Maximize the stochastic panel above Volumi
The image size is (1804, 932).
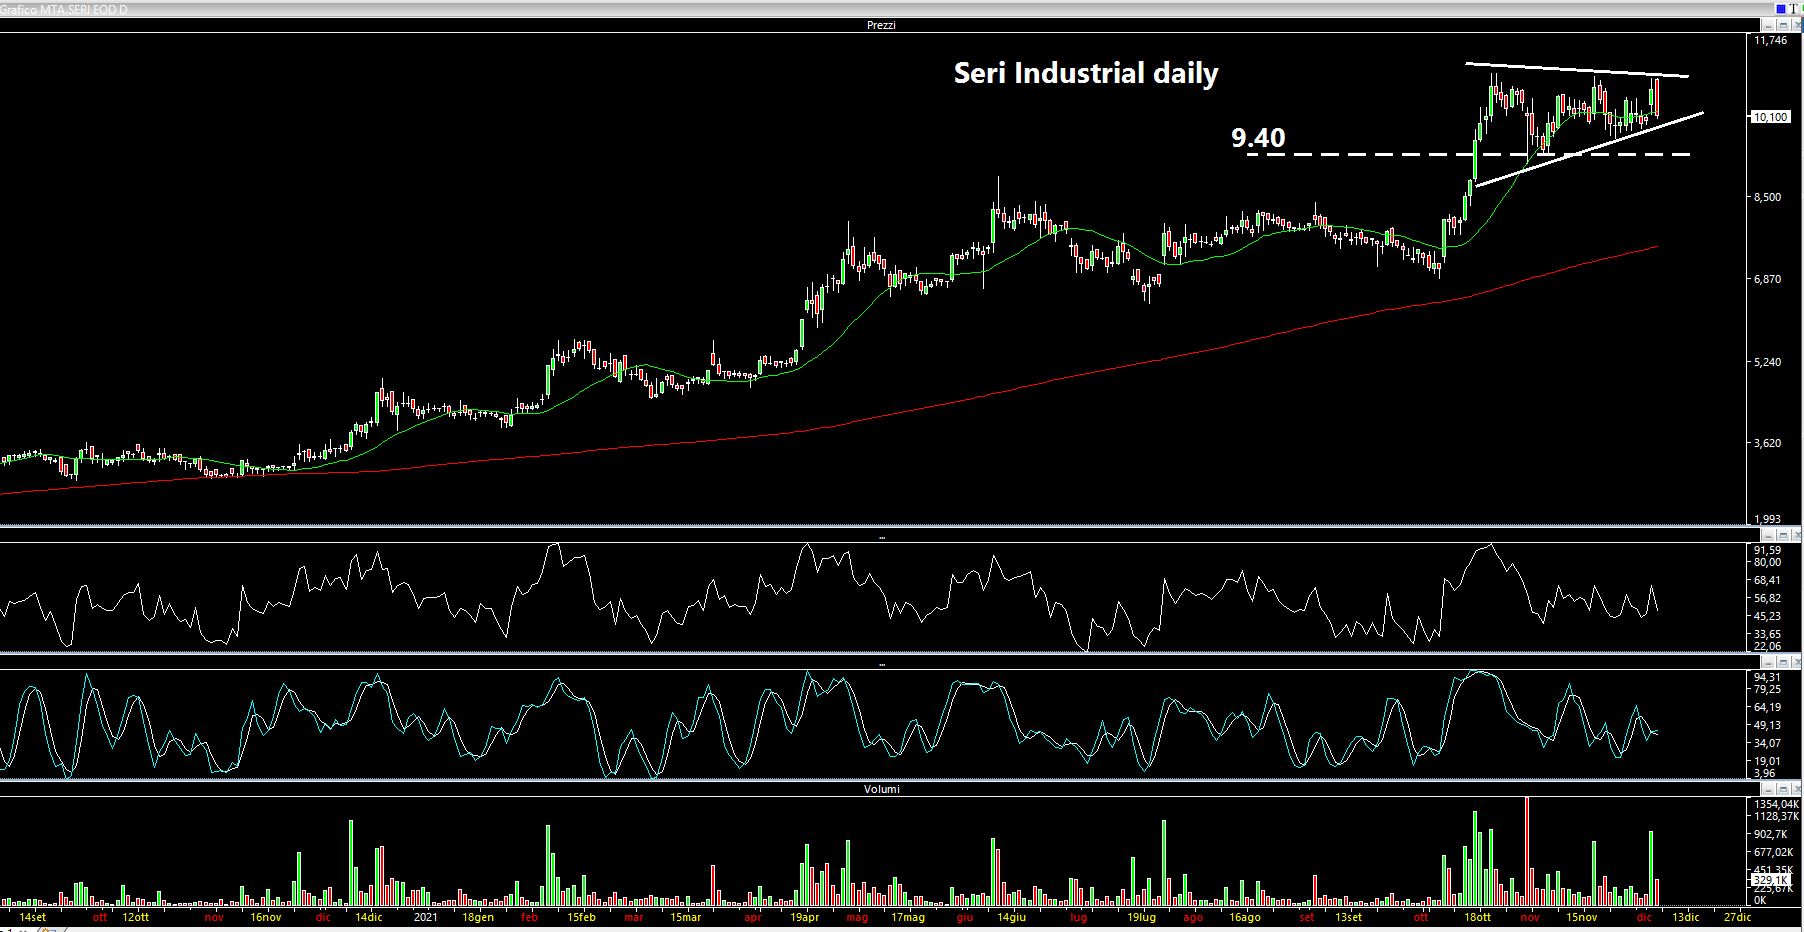coord(1783,663)
